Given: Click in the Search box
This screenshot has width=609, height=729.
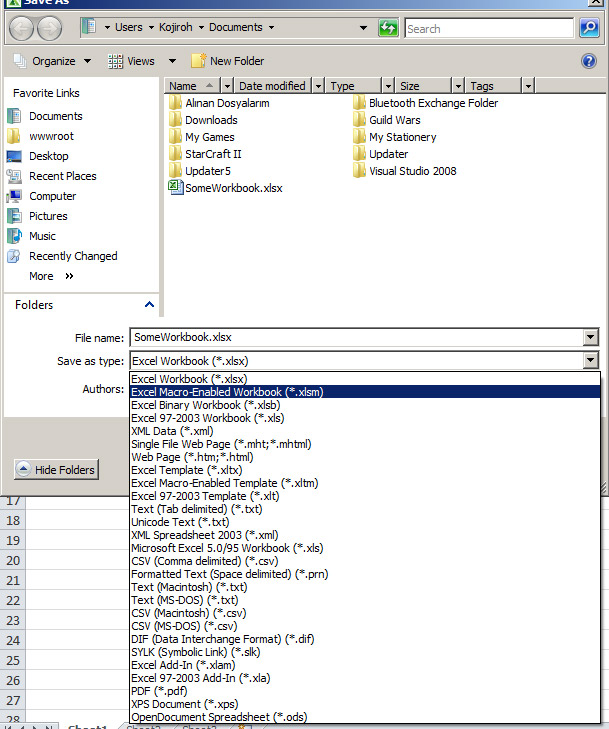Looking at the screenshot, I should click(490, 28).
